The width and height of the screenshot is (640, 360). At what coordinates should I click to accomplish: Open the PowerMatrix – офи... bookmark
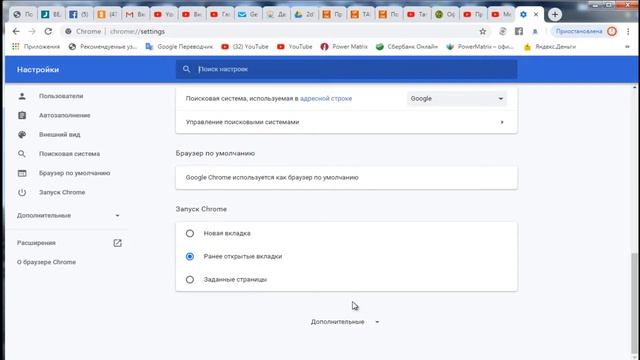point(480,47)
